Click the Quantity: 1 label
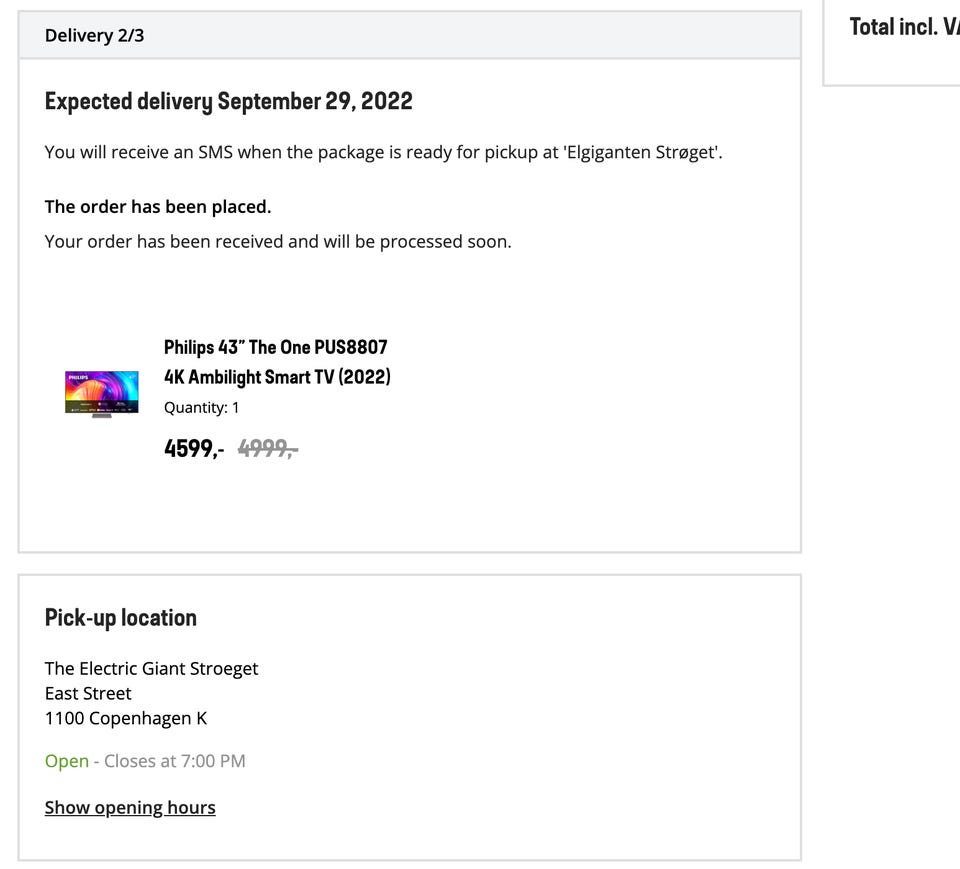960x869 pixels. tap(201, 407)
